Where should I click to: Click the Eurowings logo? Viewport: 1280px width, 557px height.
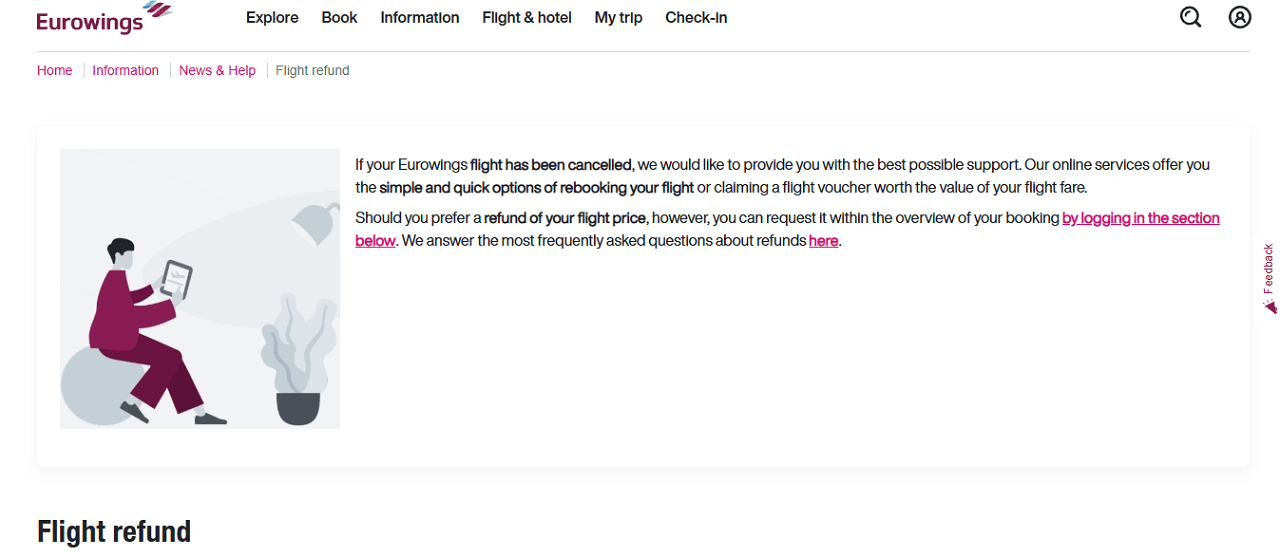(104, 17)
